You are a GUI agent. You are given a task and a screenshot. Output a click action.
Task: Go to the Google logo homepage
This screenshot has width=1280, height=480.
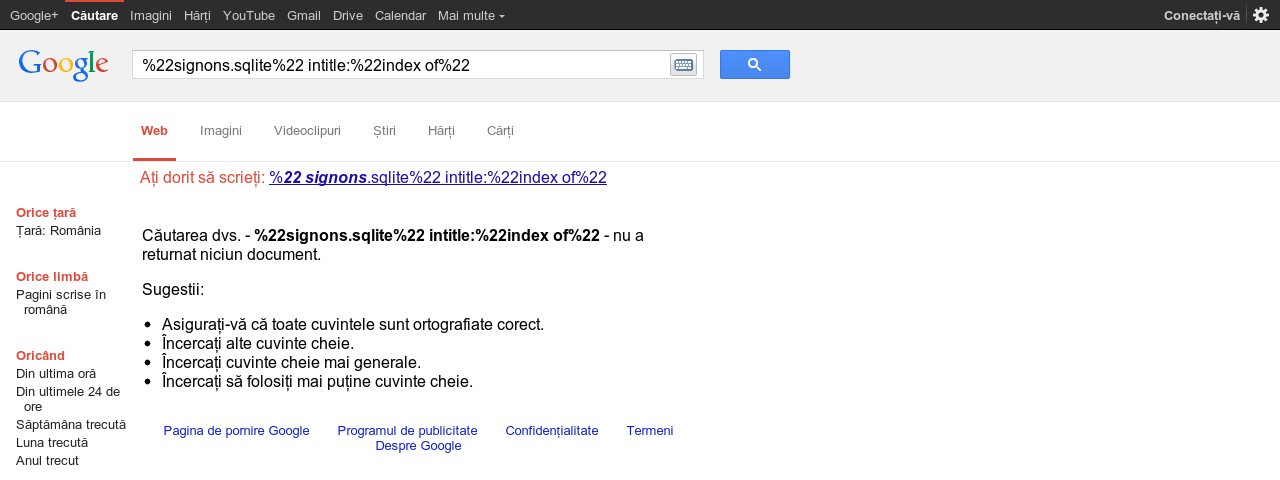pos(64,65)
